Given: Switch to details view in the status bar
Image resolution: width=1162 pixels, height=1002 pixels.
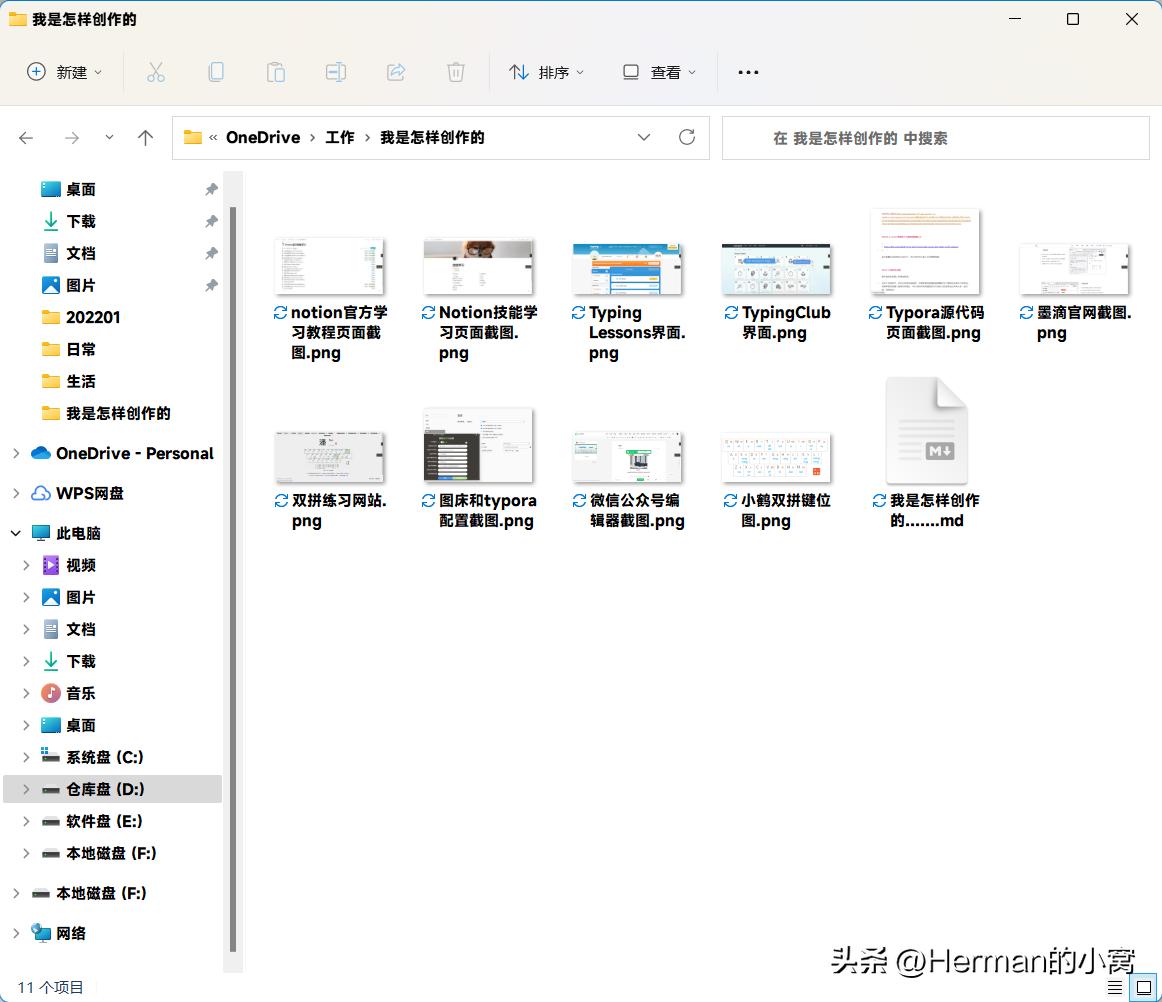Looking at the screenshot, I should 1113,987.
